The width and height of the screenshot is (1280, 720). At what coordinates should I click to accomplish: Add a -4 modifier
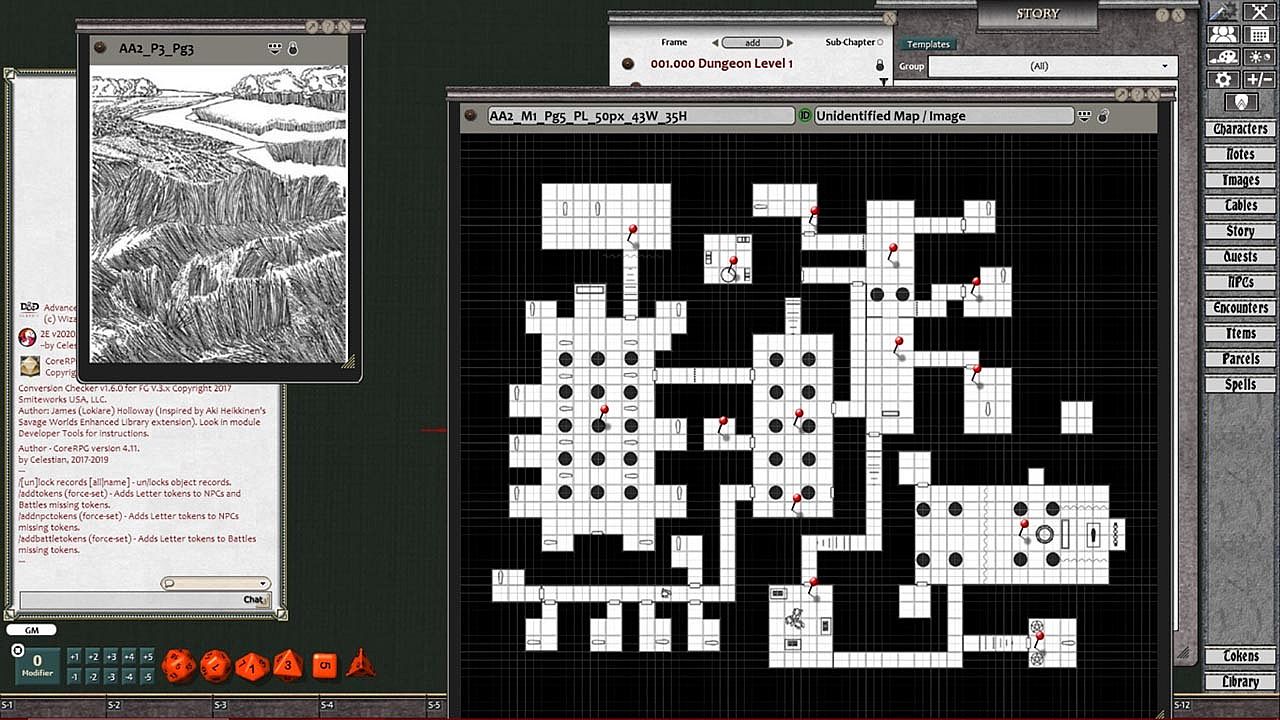click(129, 677)
